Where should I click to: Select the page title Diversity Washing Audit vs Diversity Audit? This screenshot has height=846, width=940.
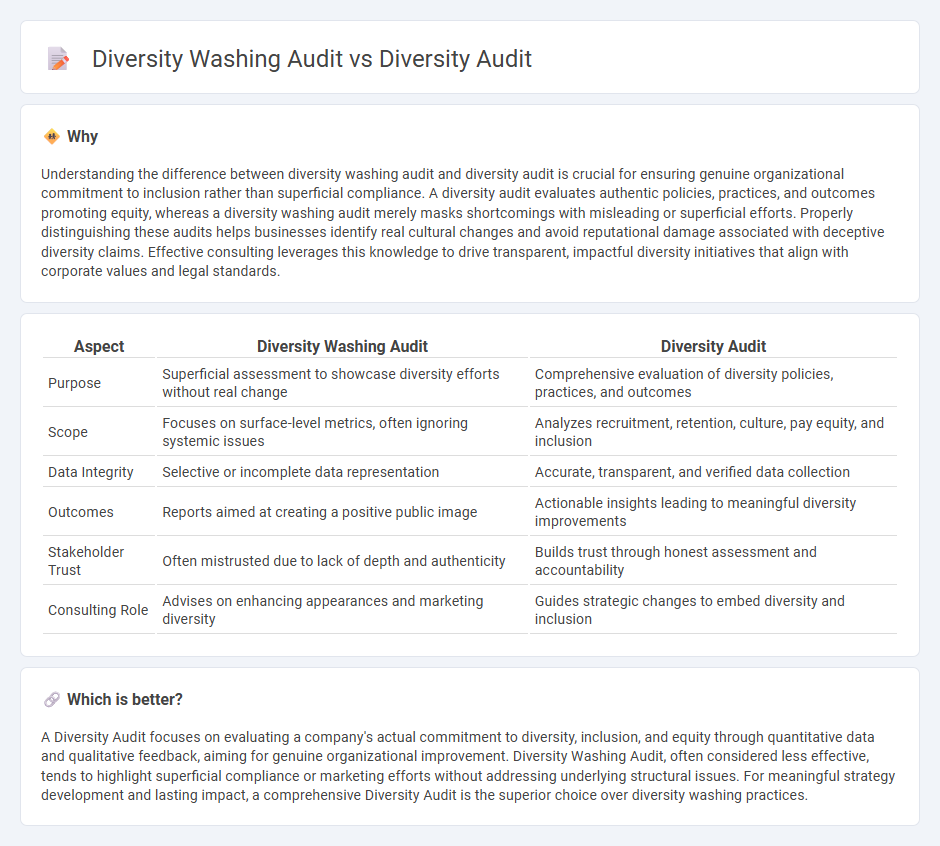[312, 59]
